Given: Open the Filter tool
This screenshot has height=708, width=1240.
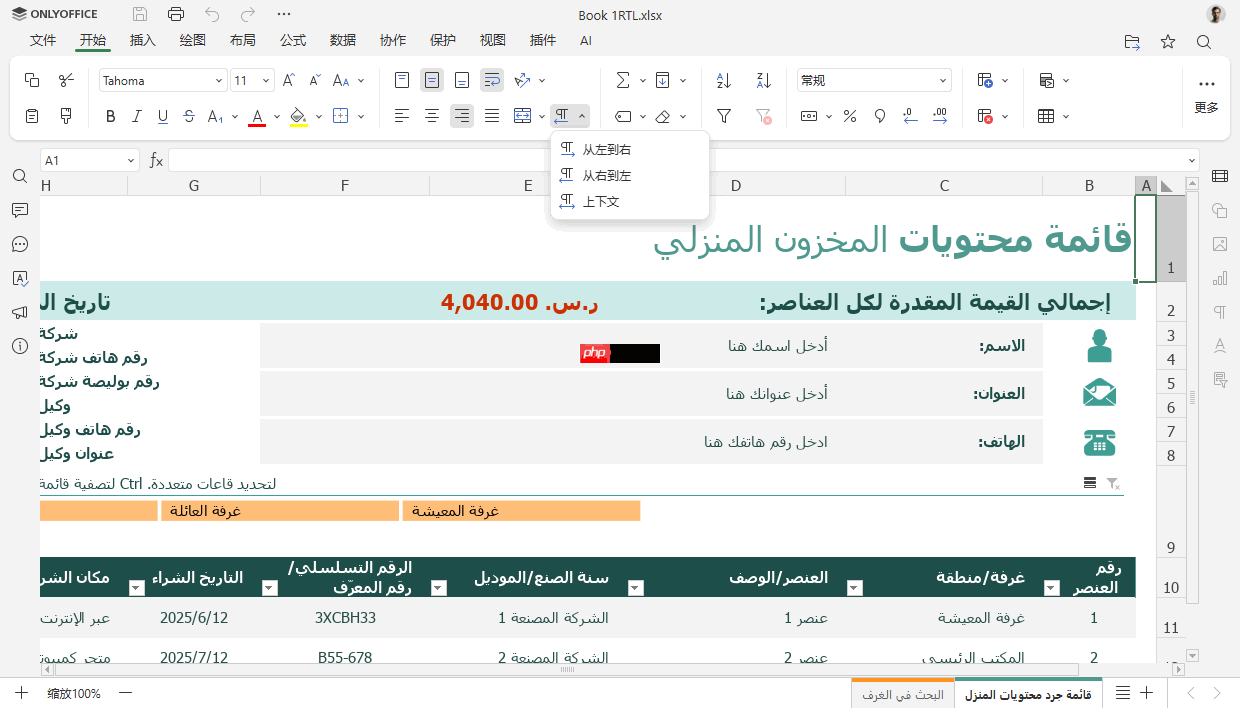Looking at the screenshot, I should point(723,115).
